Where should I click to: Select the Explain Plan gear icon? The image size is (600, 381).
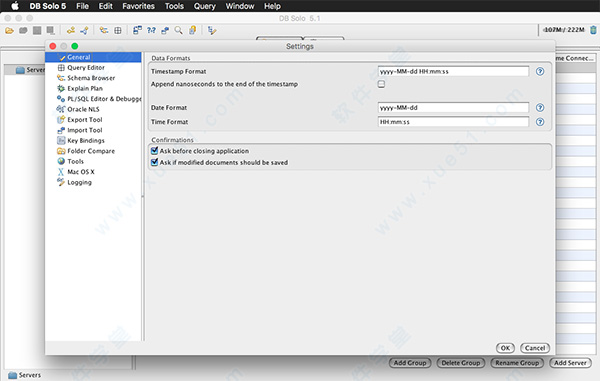point(61,88)
